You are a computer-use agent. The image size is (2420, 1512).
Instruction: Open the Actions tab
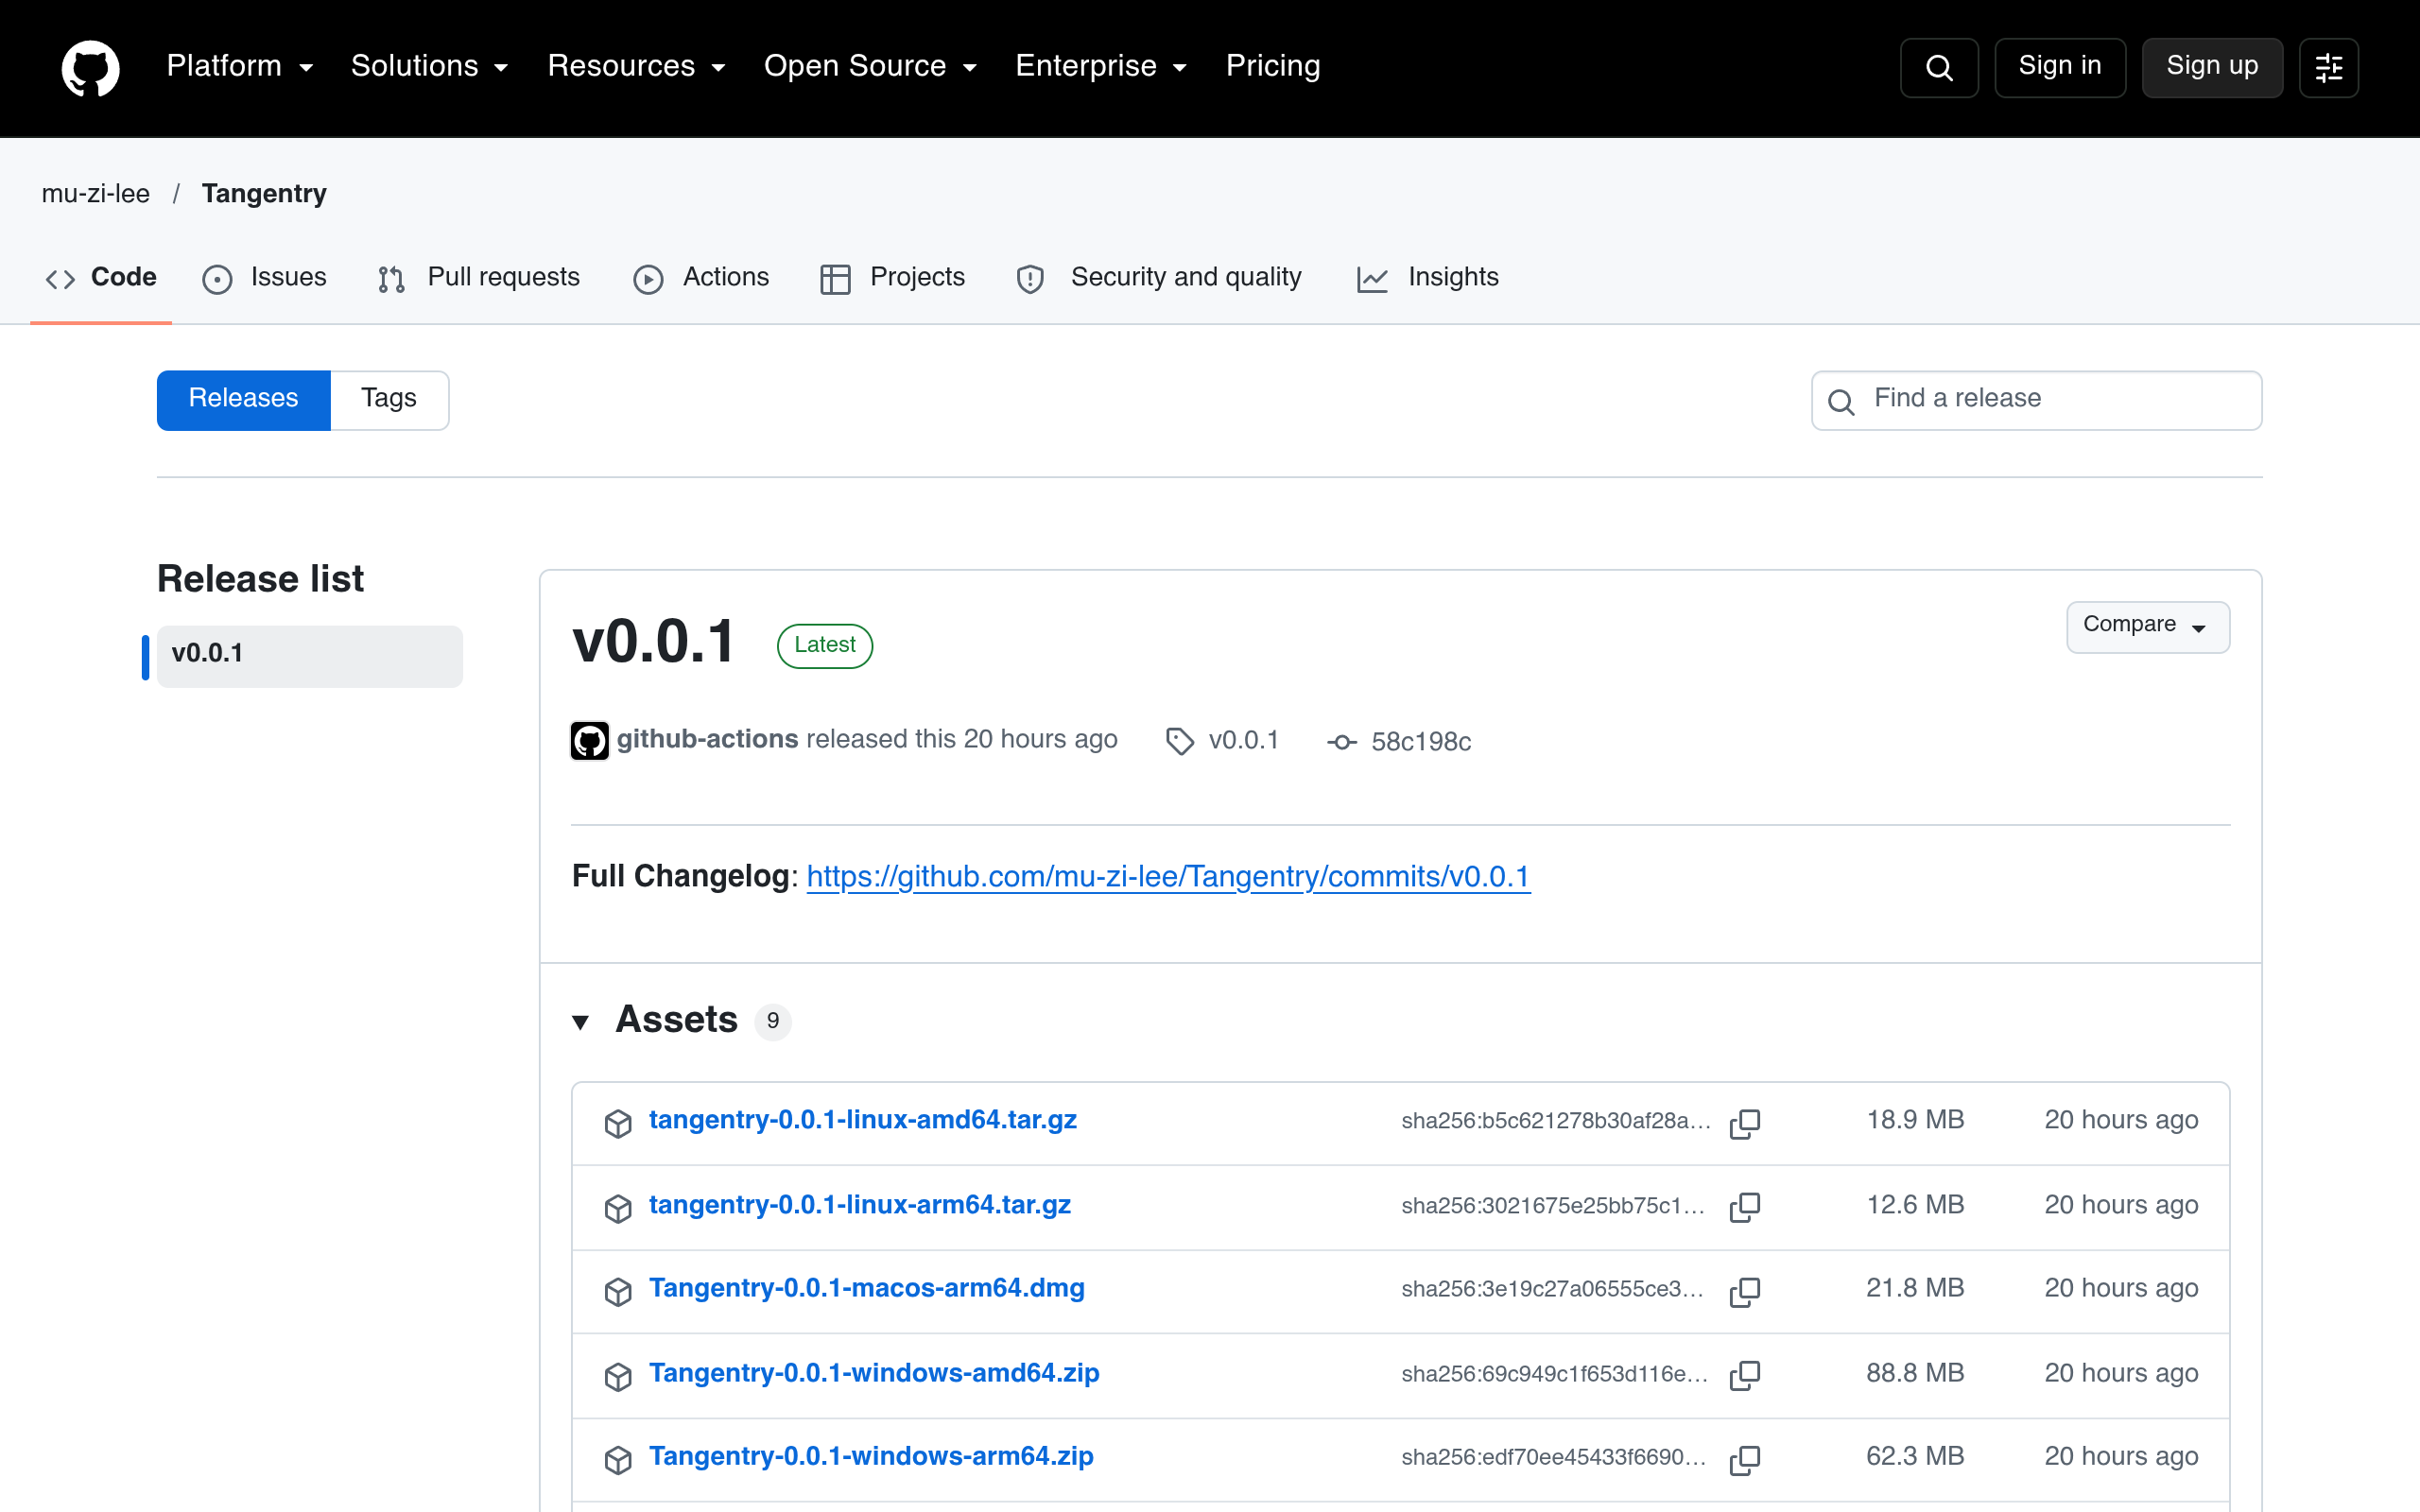click(701, 277)
